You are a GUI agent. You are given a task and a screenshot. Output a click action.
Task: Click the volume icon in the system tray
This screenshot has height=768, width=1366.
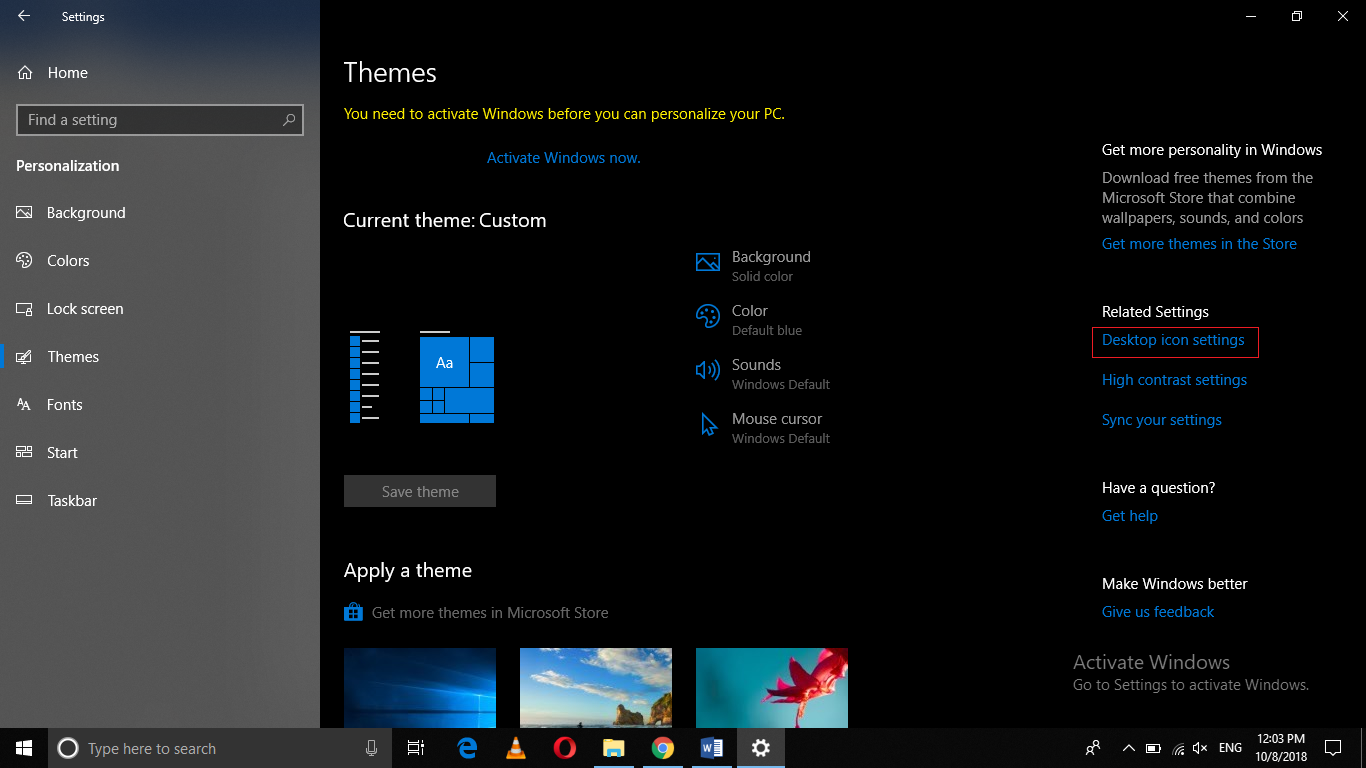pyautogui.click(x=1199, y=748)
